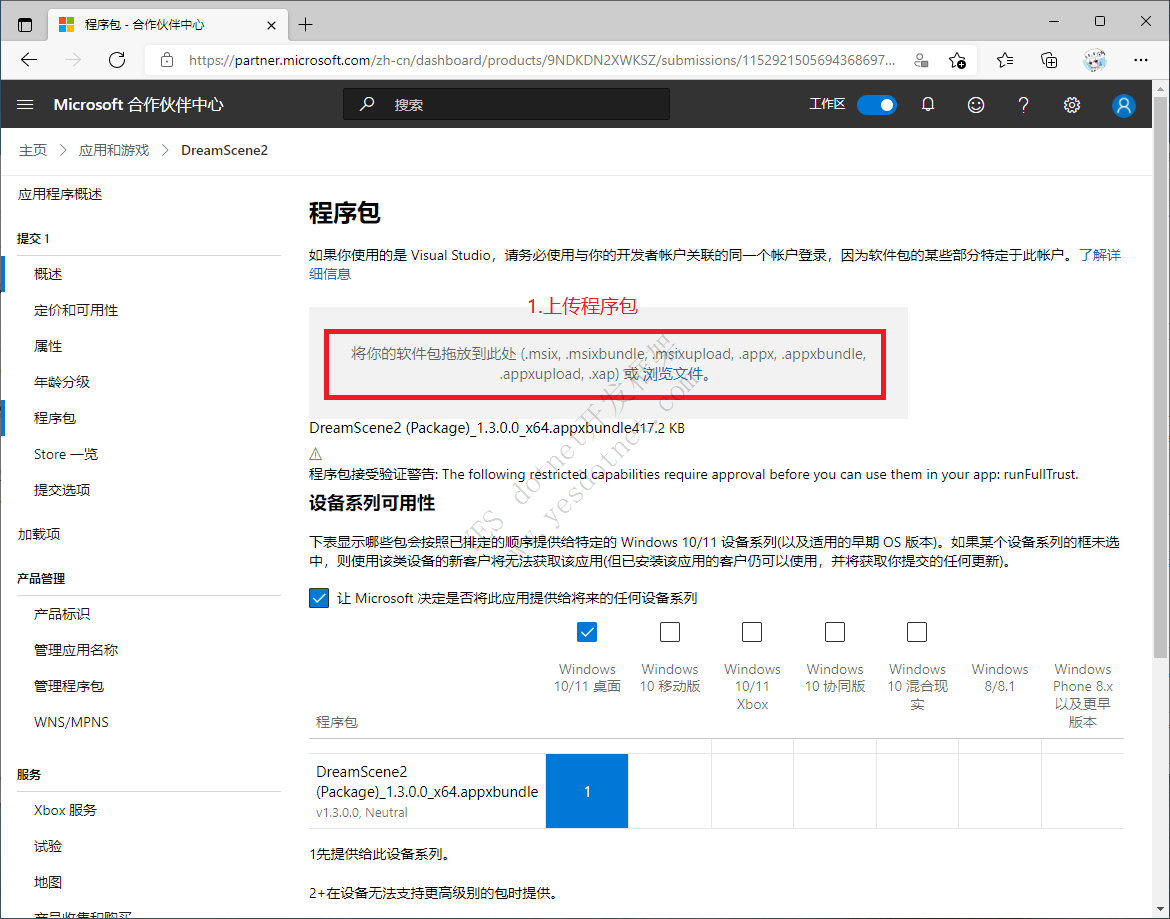This screenshot has height=919, width=1170.
Task: Open a new browser tab
Action: (305, 25)
